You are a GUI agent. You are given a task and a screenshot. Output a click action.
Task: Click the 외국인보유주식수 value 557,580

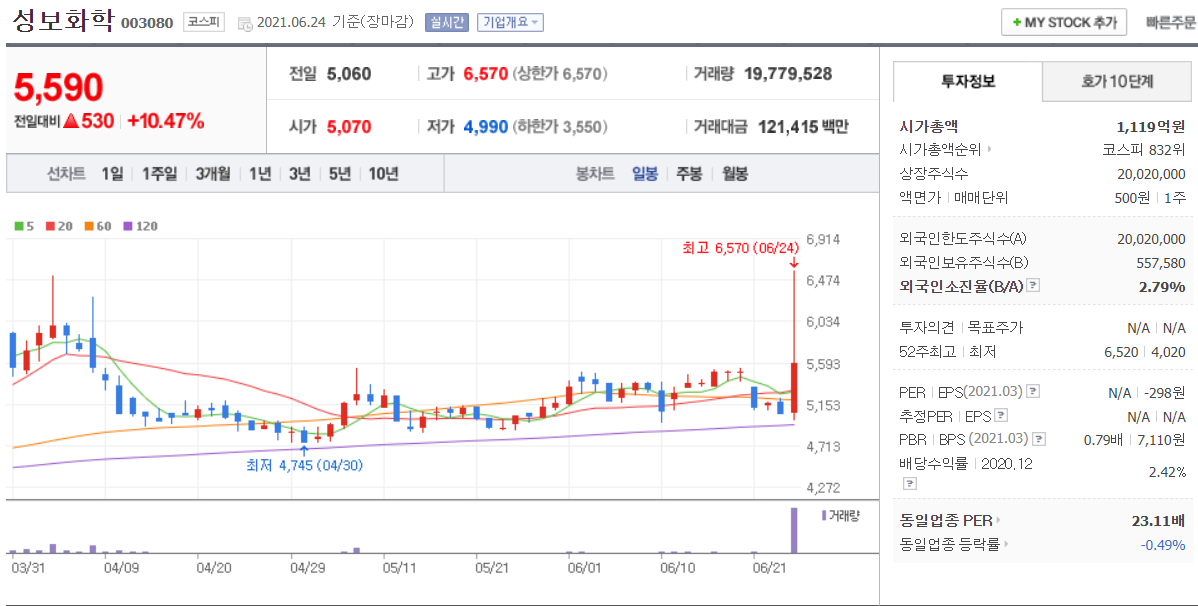pyautogui.click(x=1161, y=263)
